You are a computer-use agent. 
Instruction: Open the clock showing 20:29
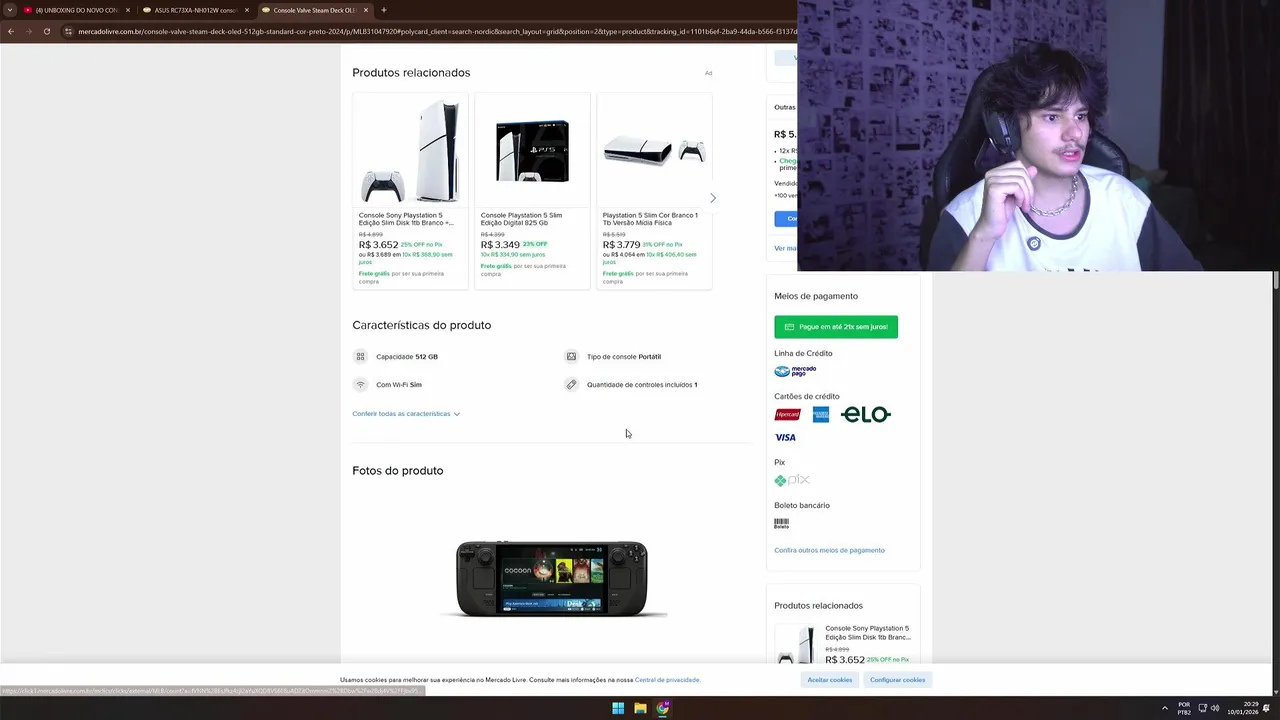[x=1242, y=709]
